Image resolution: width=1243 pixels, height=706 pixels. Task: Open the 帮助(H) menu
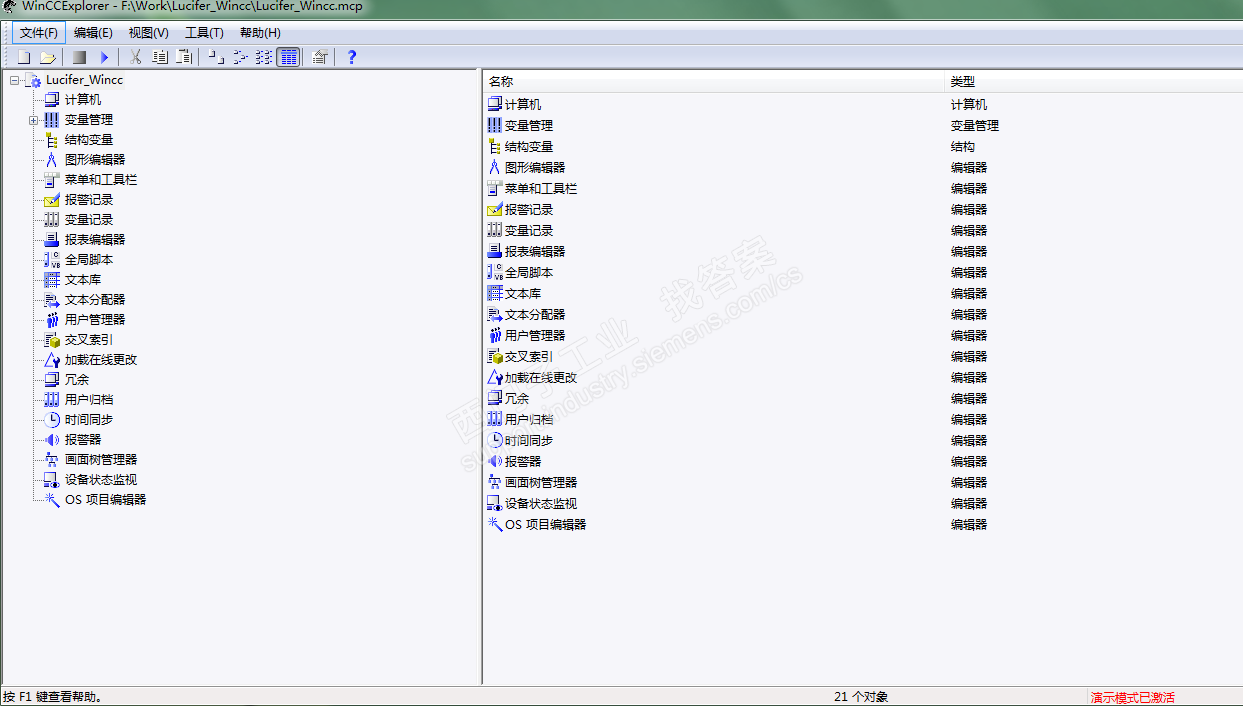(x=260, y=33)
